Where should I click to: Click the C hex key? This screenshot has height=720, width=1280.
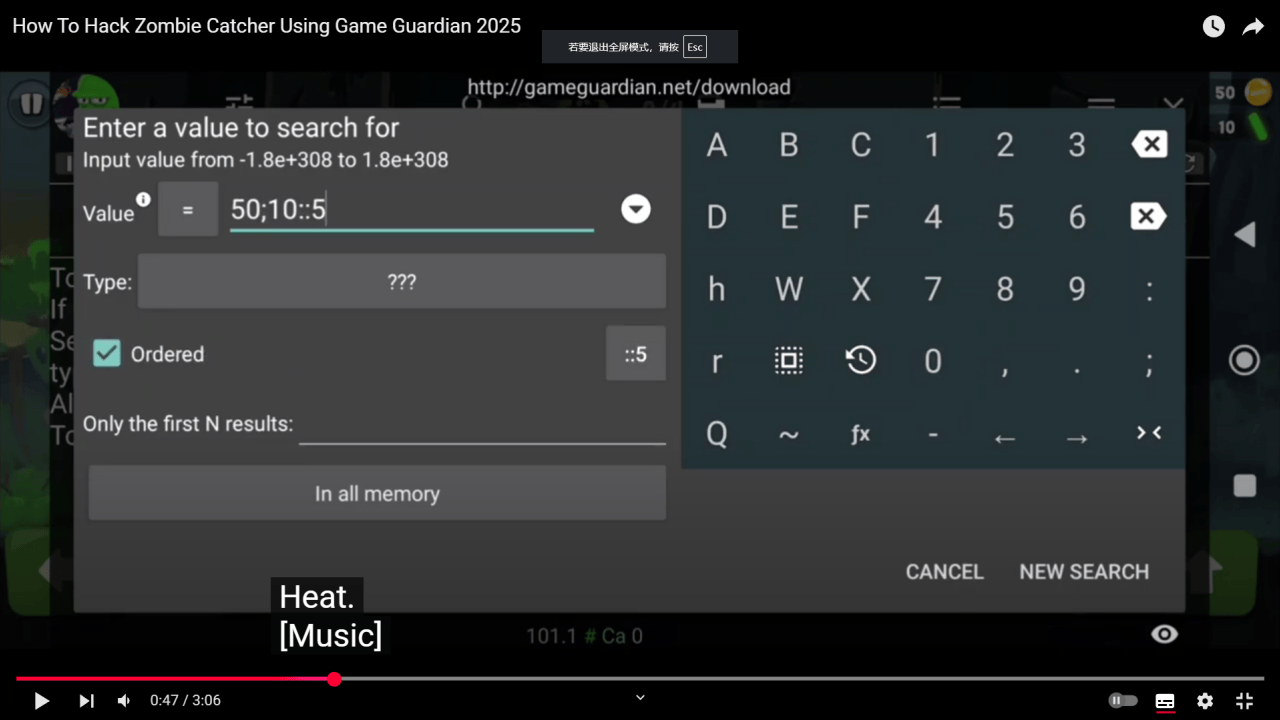click(861, 145)
